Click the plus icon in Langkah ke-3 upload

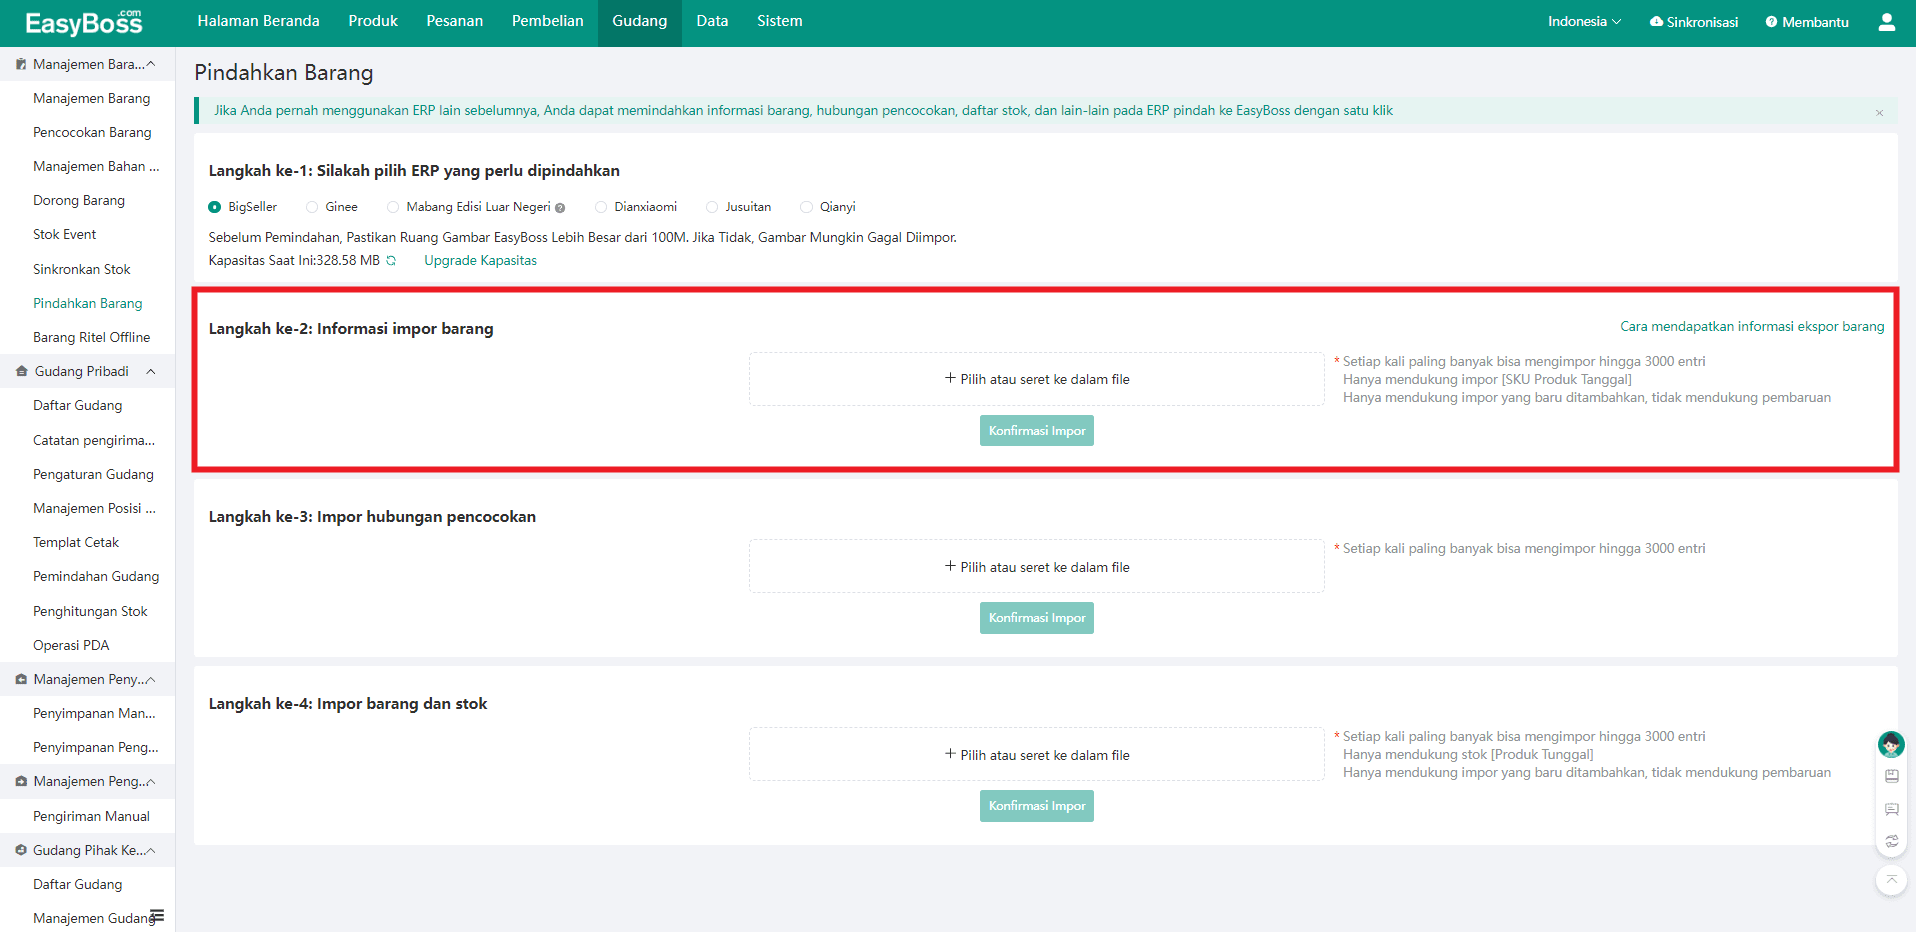click(950, 566)
